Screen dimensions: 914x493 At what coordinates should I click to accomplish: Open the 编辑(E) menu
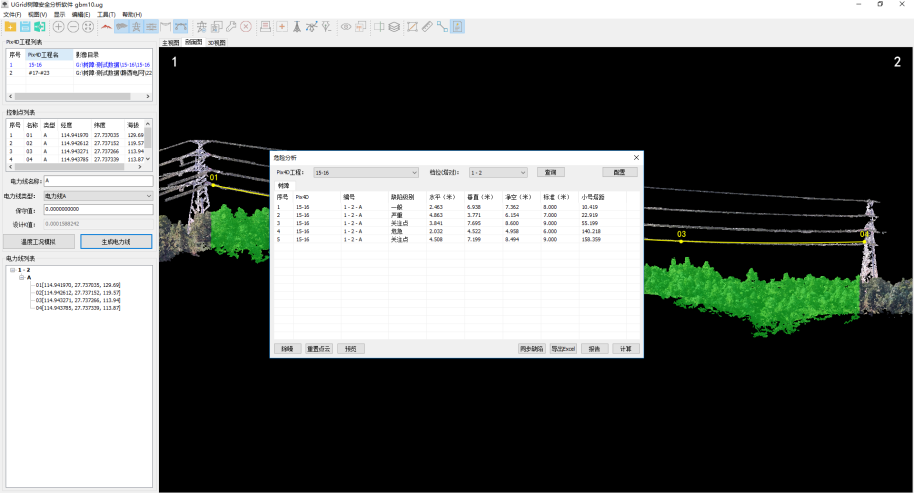pos(81,15)
